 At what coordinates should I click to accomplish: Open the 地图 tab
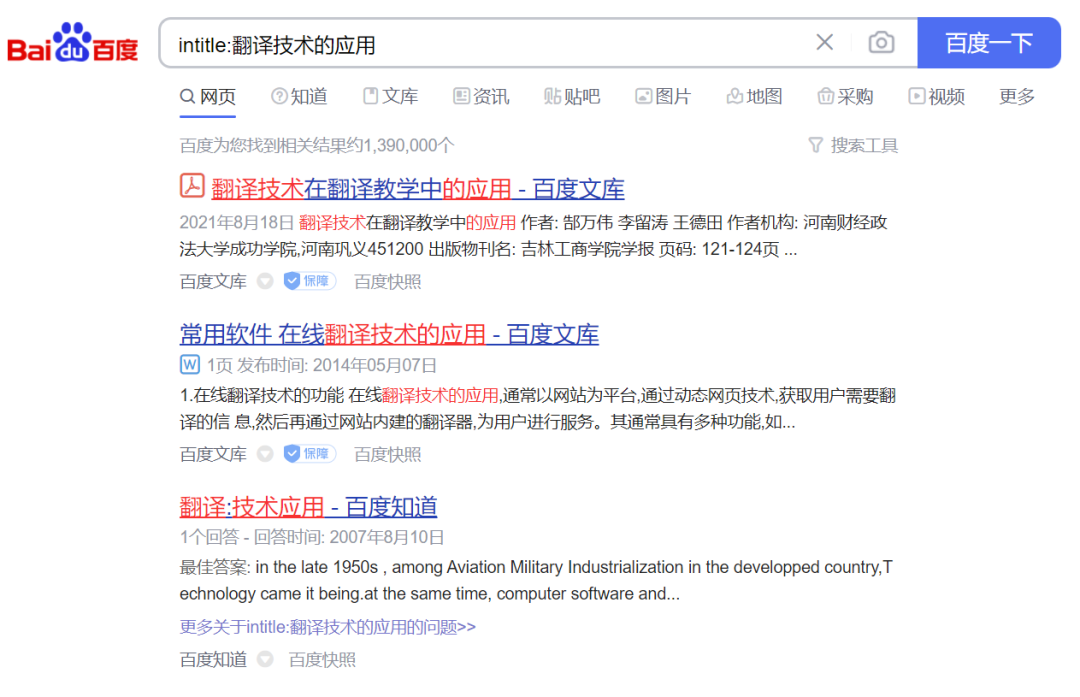755,96
